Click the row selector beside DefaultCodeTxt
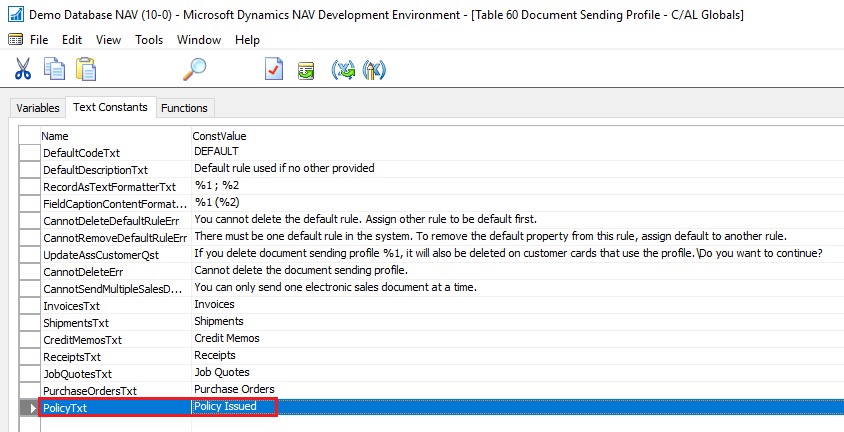The height and width of the screenshot is (432, 844). (30, 153)
